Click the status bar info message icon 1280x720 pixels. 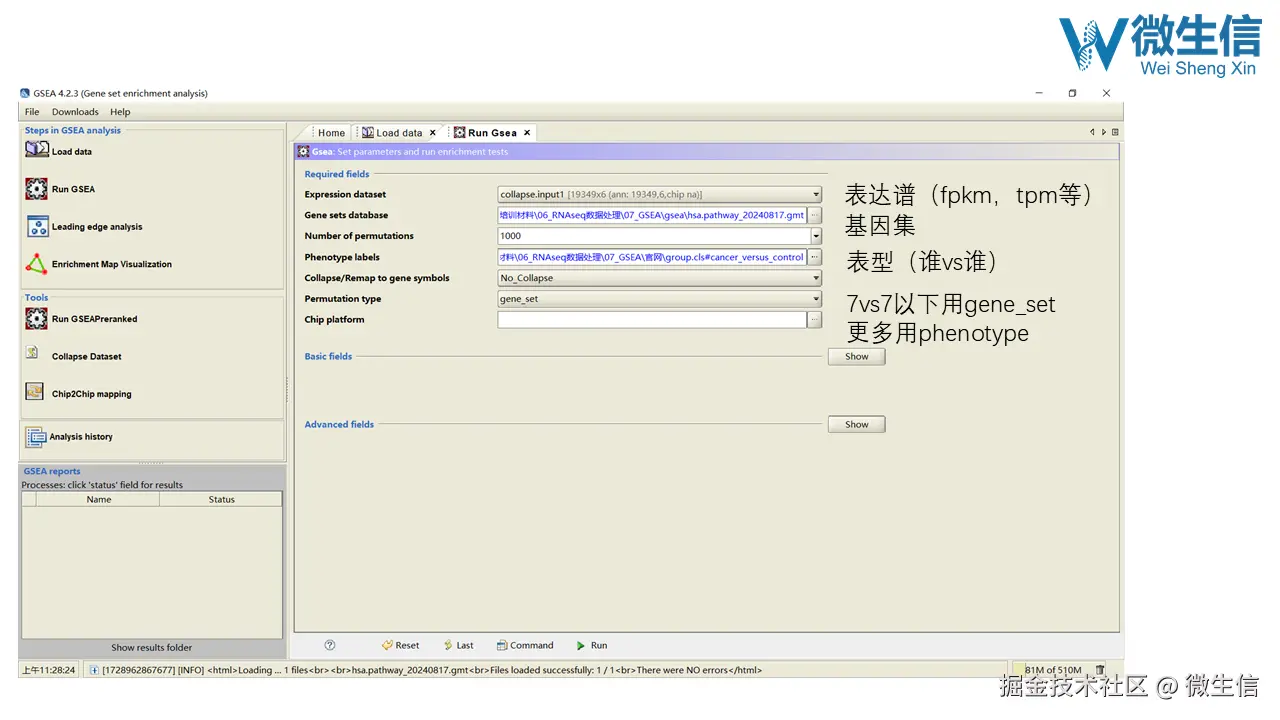[x=94, y=670]
